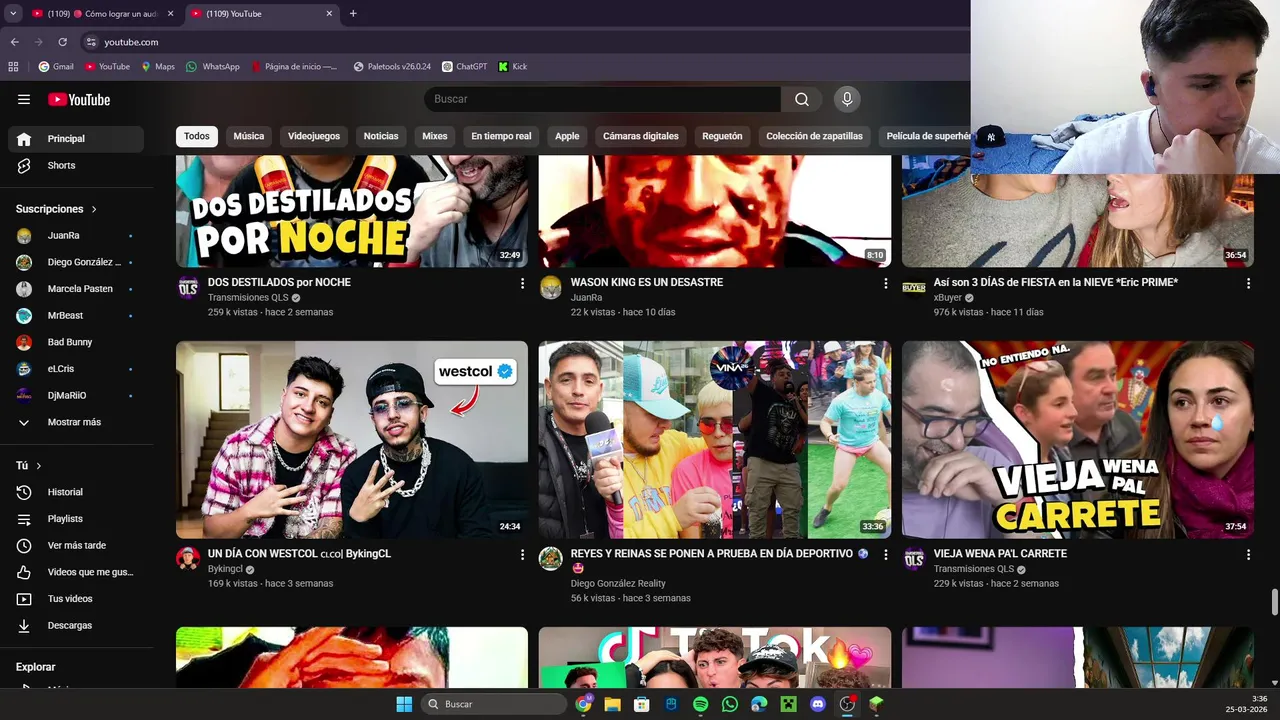
Task: Click the Windows taskbar Buscar box
Action: coord(494,704)
